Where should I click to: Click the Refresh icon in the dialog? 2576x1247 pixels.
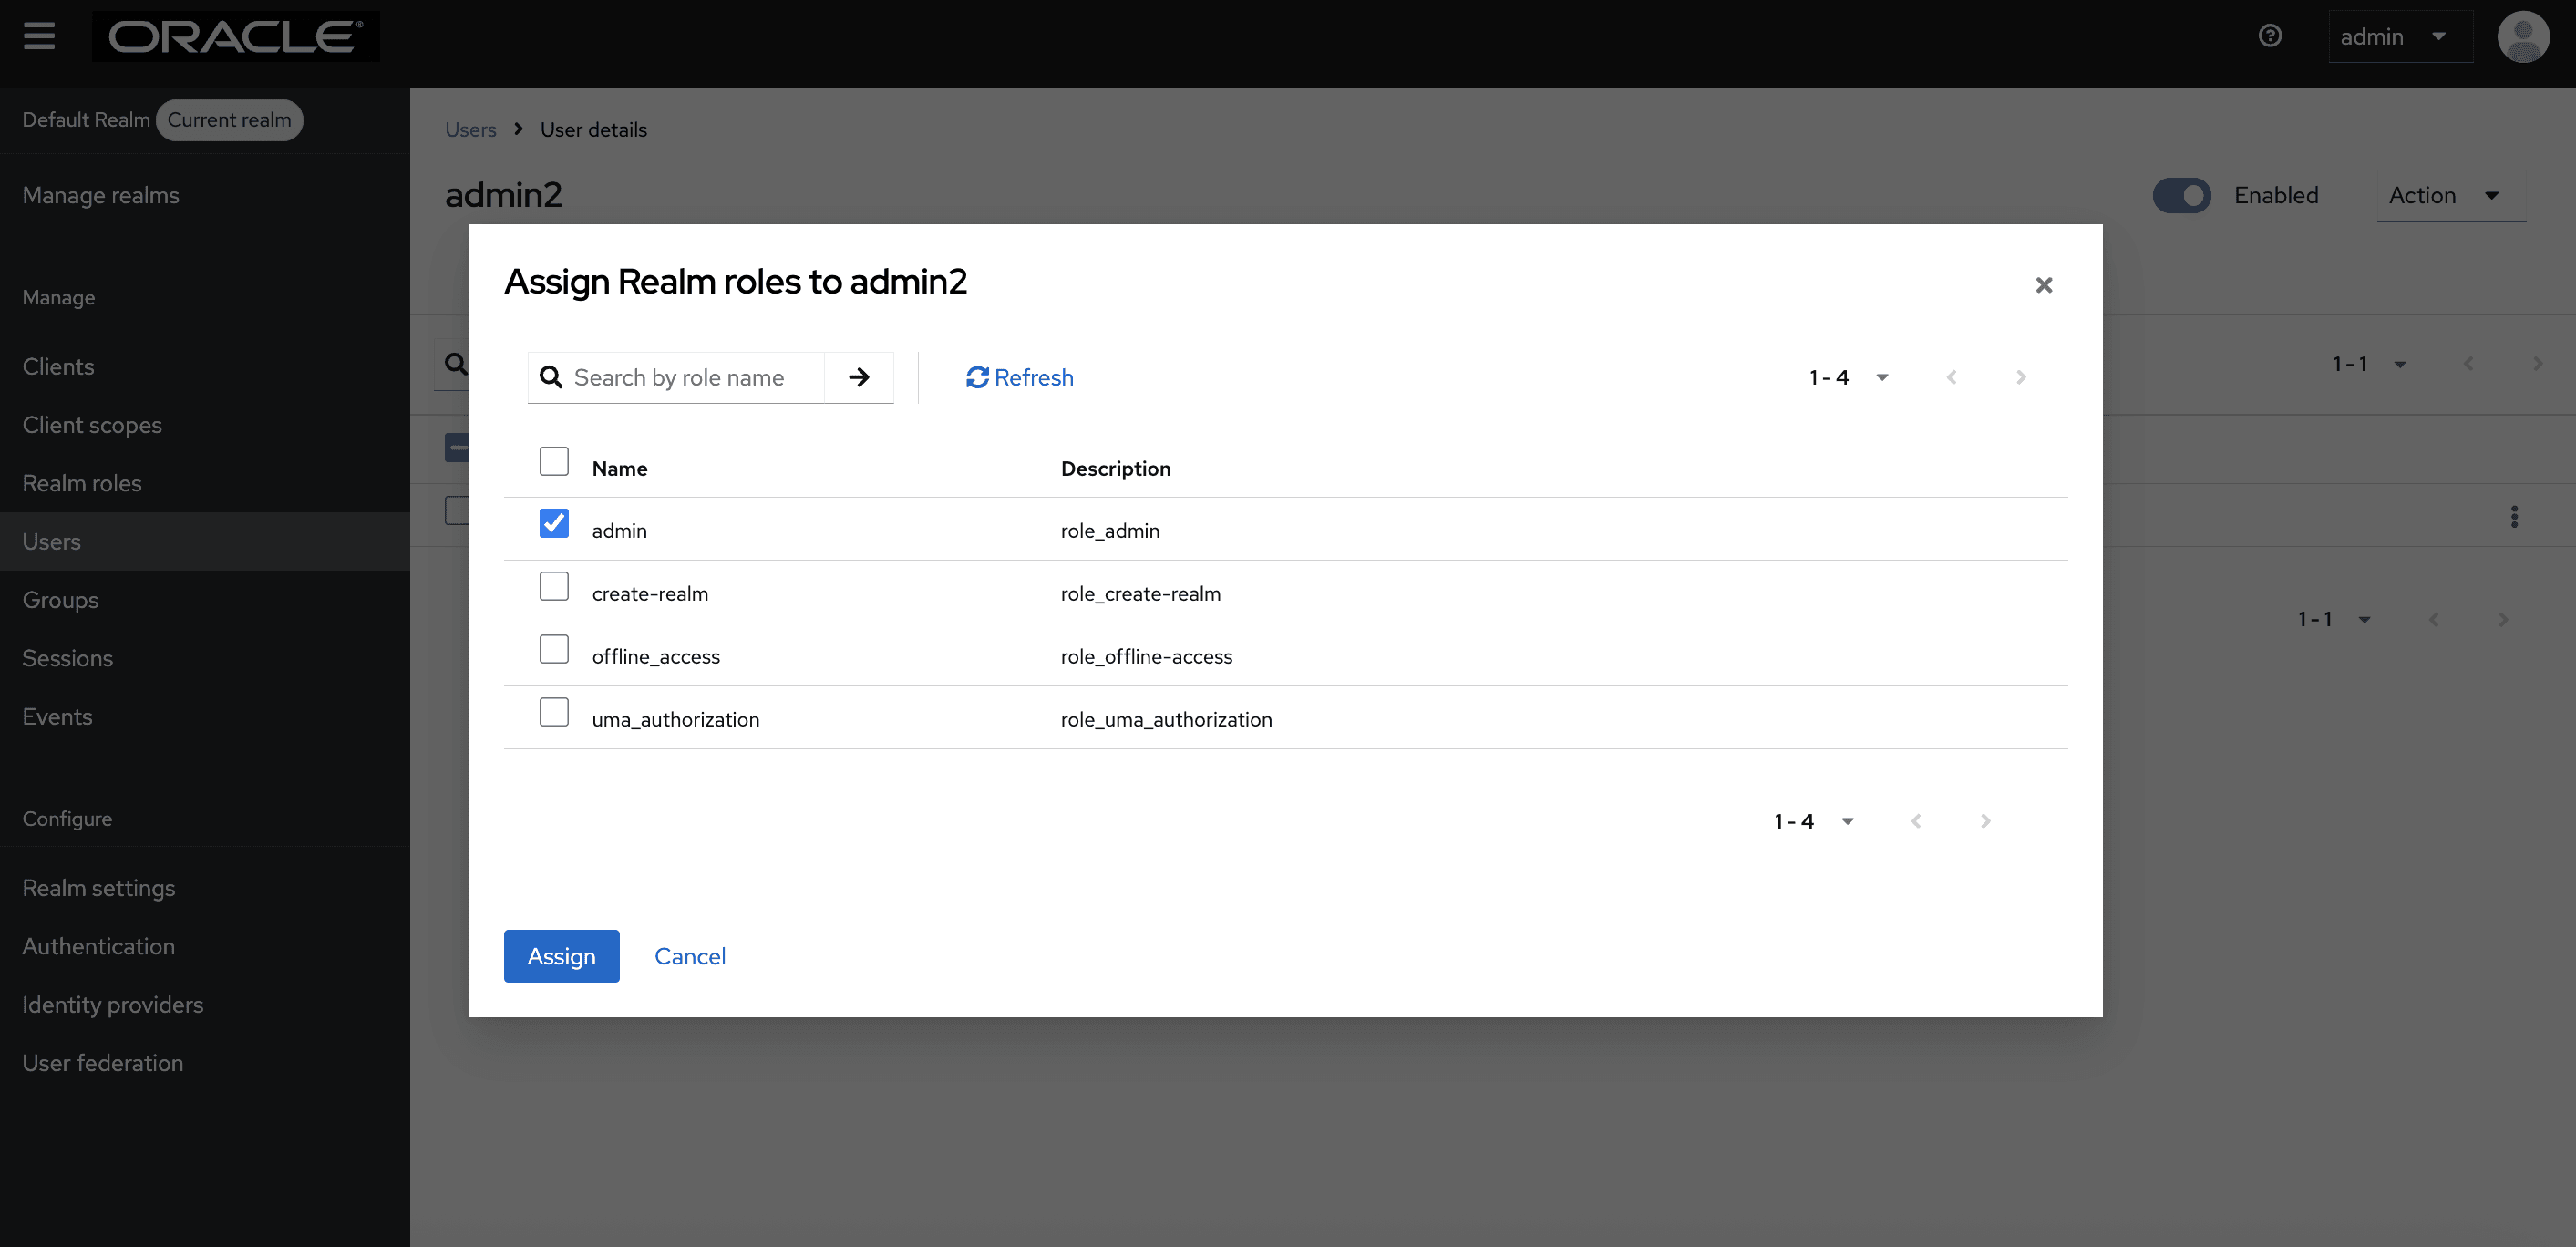point(978,377)
